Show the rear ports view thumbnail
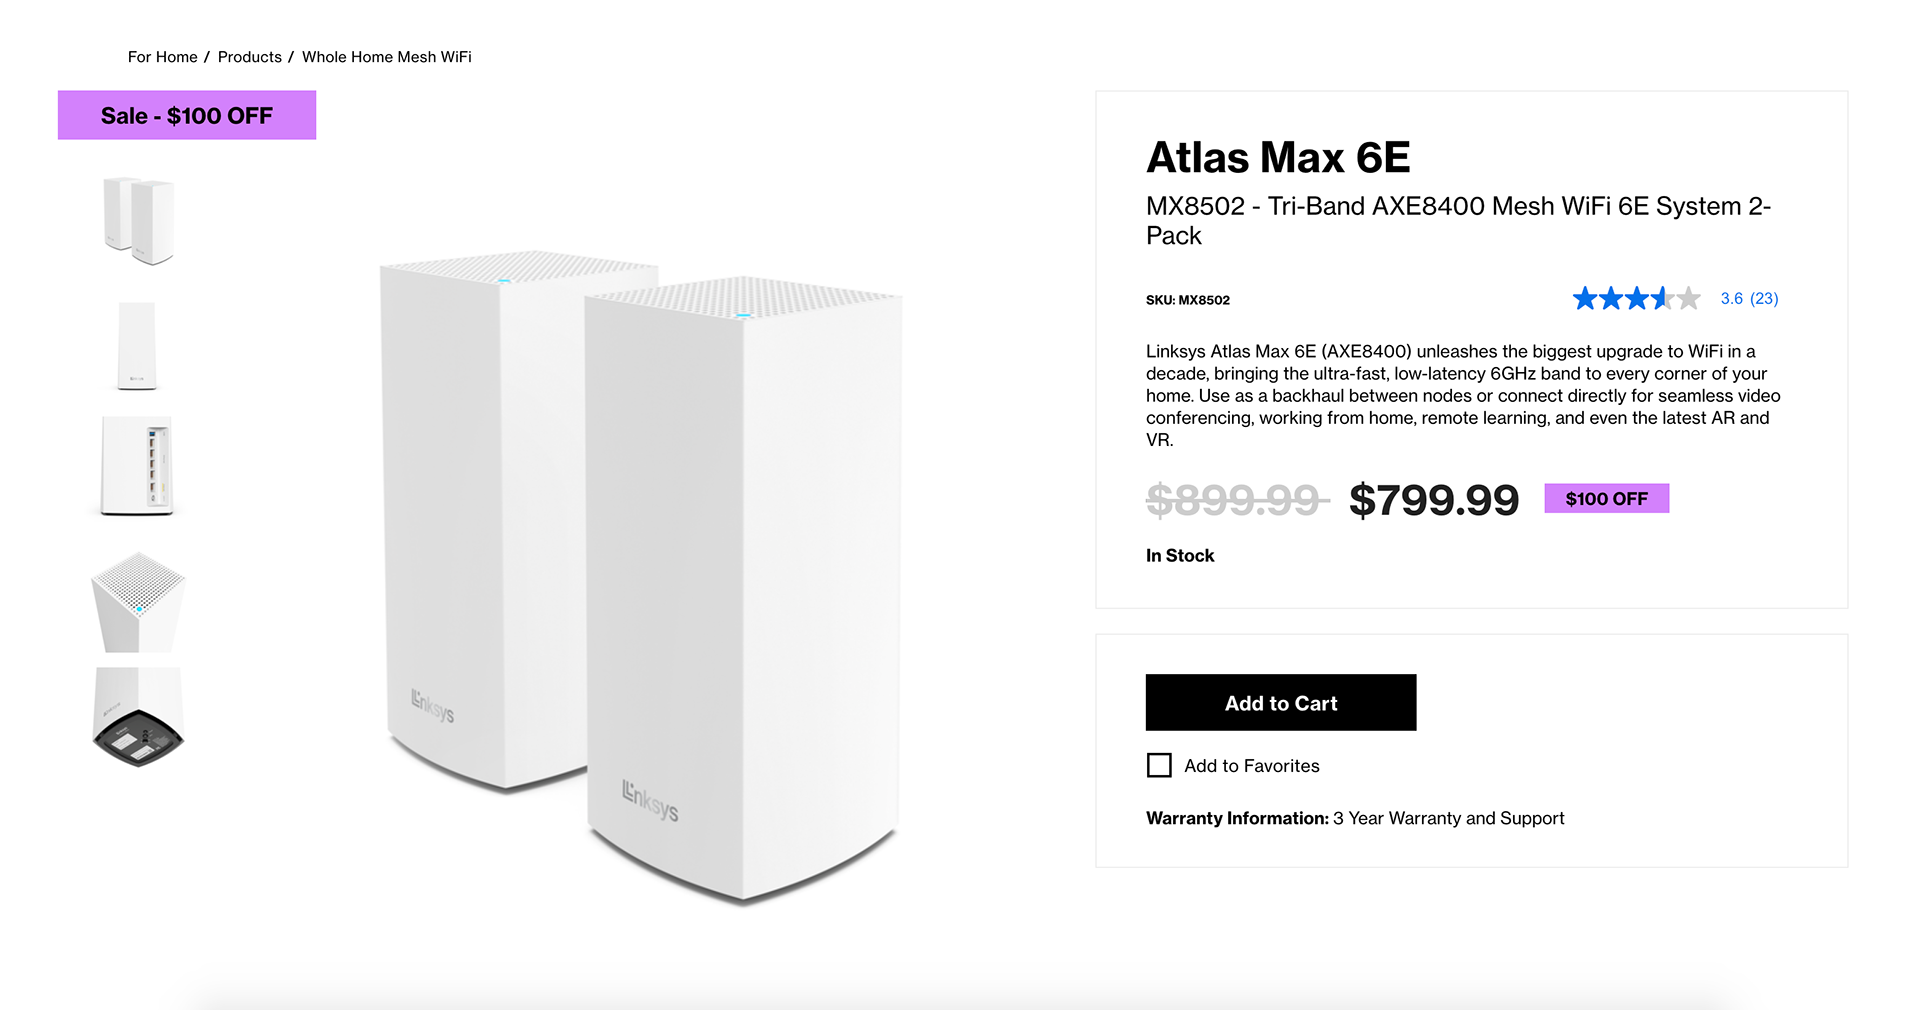The image size is (1920, 1010). point(138,466)
